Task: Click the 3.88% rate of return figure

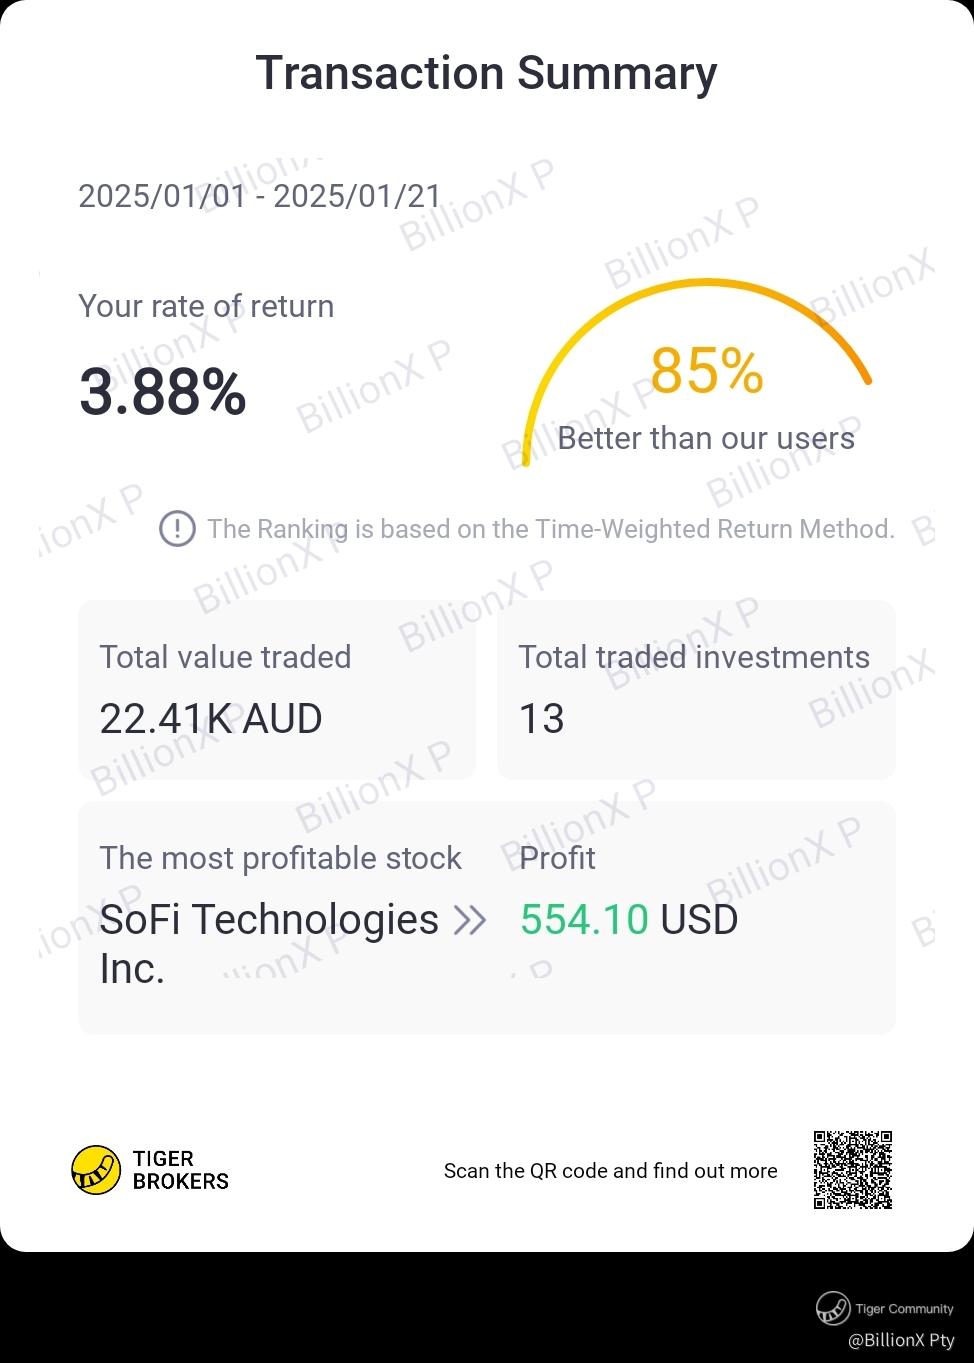Action: 162,392
